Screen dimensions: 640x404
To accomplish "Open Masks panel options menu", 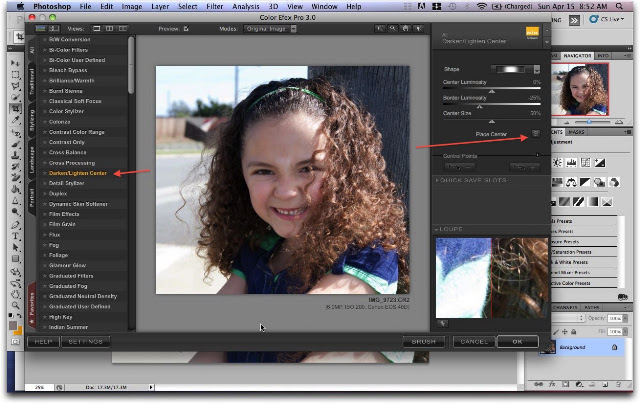I will (x=627, y=132).
